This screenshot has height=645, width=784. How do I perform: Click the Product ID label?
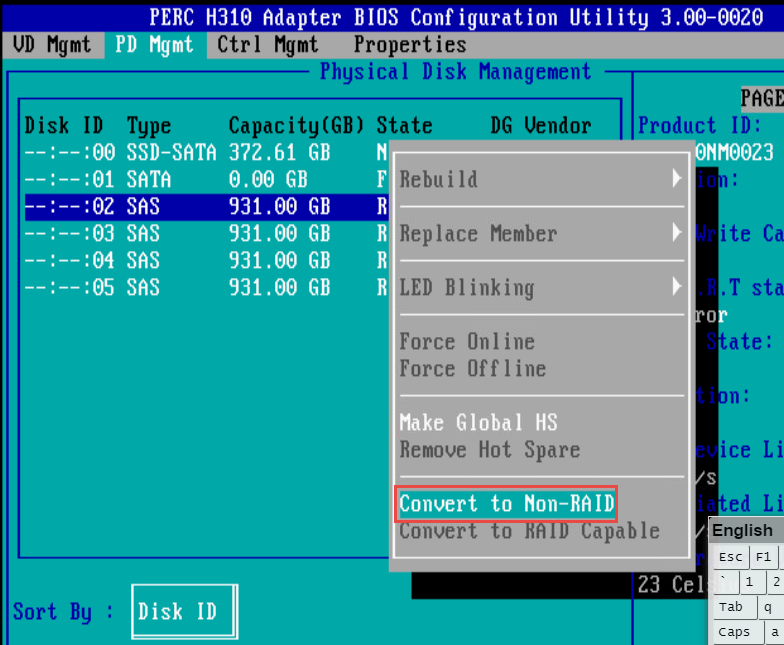coord(700,126)
